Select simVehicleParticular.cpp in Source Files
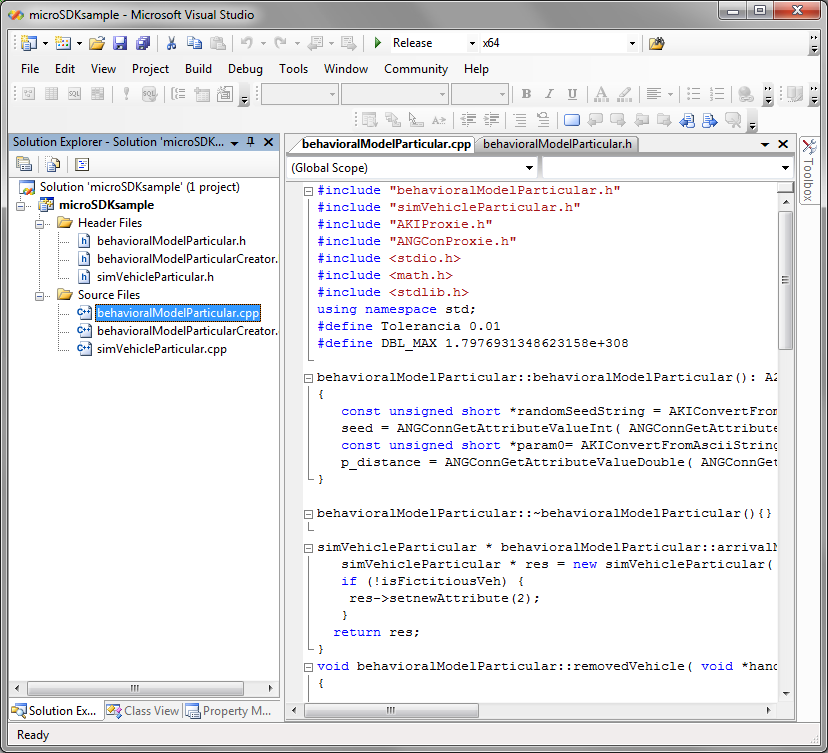The height and width of the screenshot is (753, 828). click(x=161, y=349)
